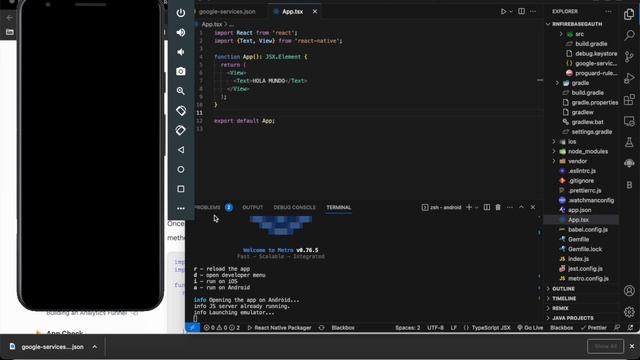Image resolution: width=640 pixels, height=360 pixels.
Task: Select the App.tsx editor tab
Action: pyautogui.click(x=292, y=11)
